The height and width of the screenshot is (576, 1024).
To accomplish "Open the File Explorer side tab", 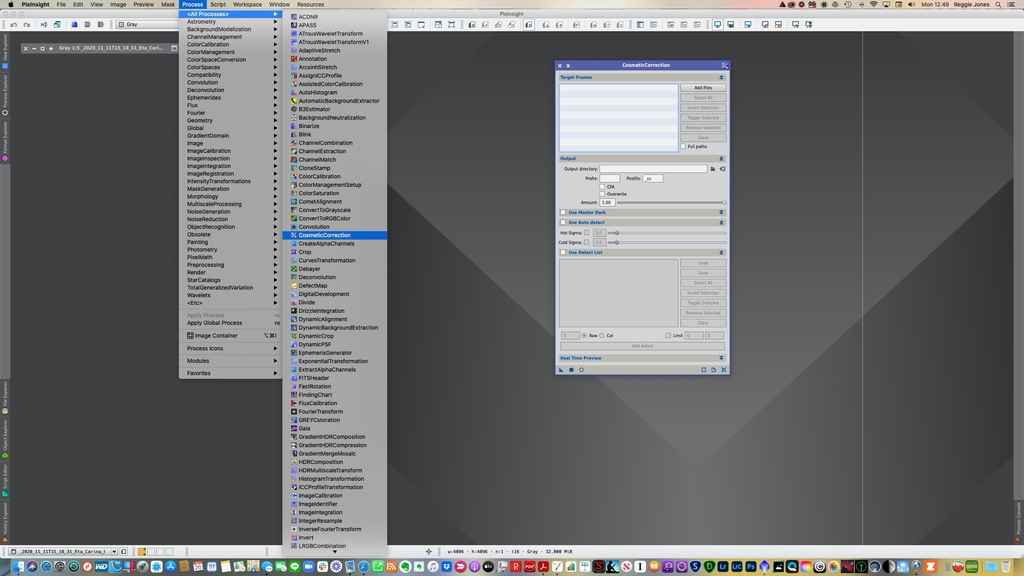I will point(5,397).
